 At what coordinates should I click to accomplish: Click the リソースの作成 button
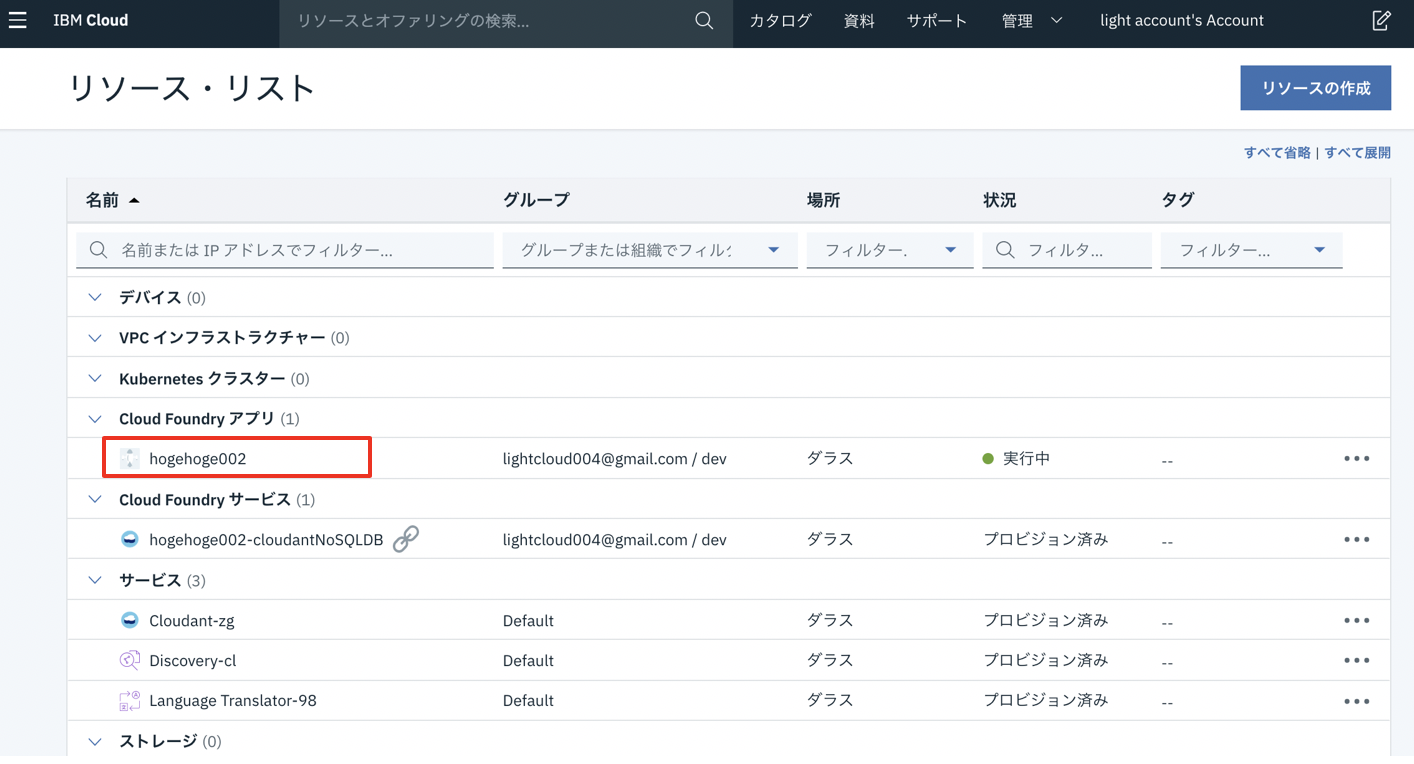click(x=1315, y=88)
